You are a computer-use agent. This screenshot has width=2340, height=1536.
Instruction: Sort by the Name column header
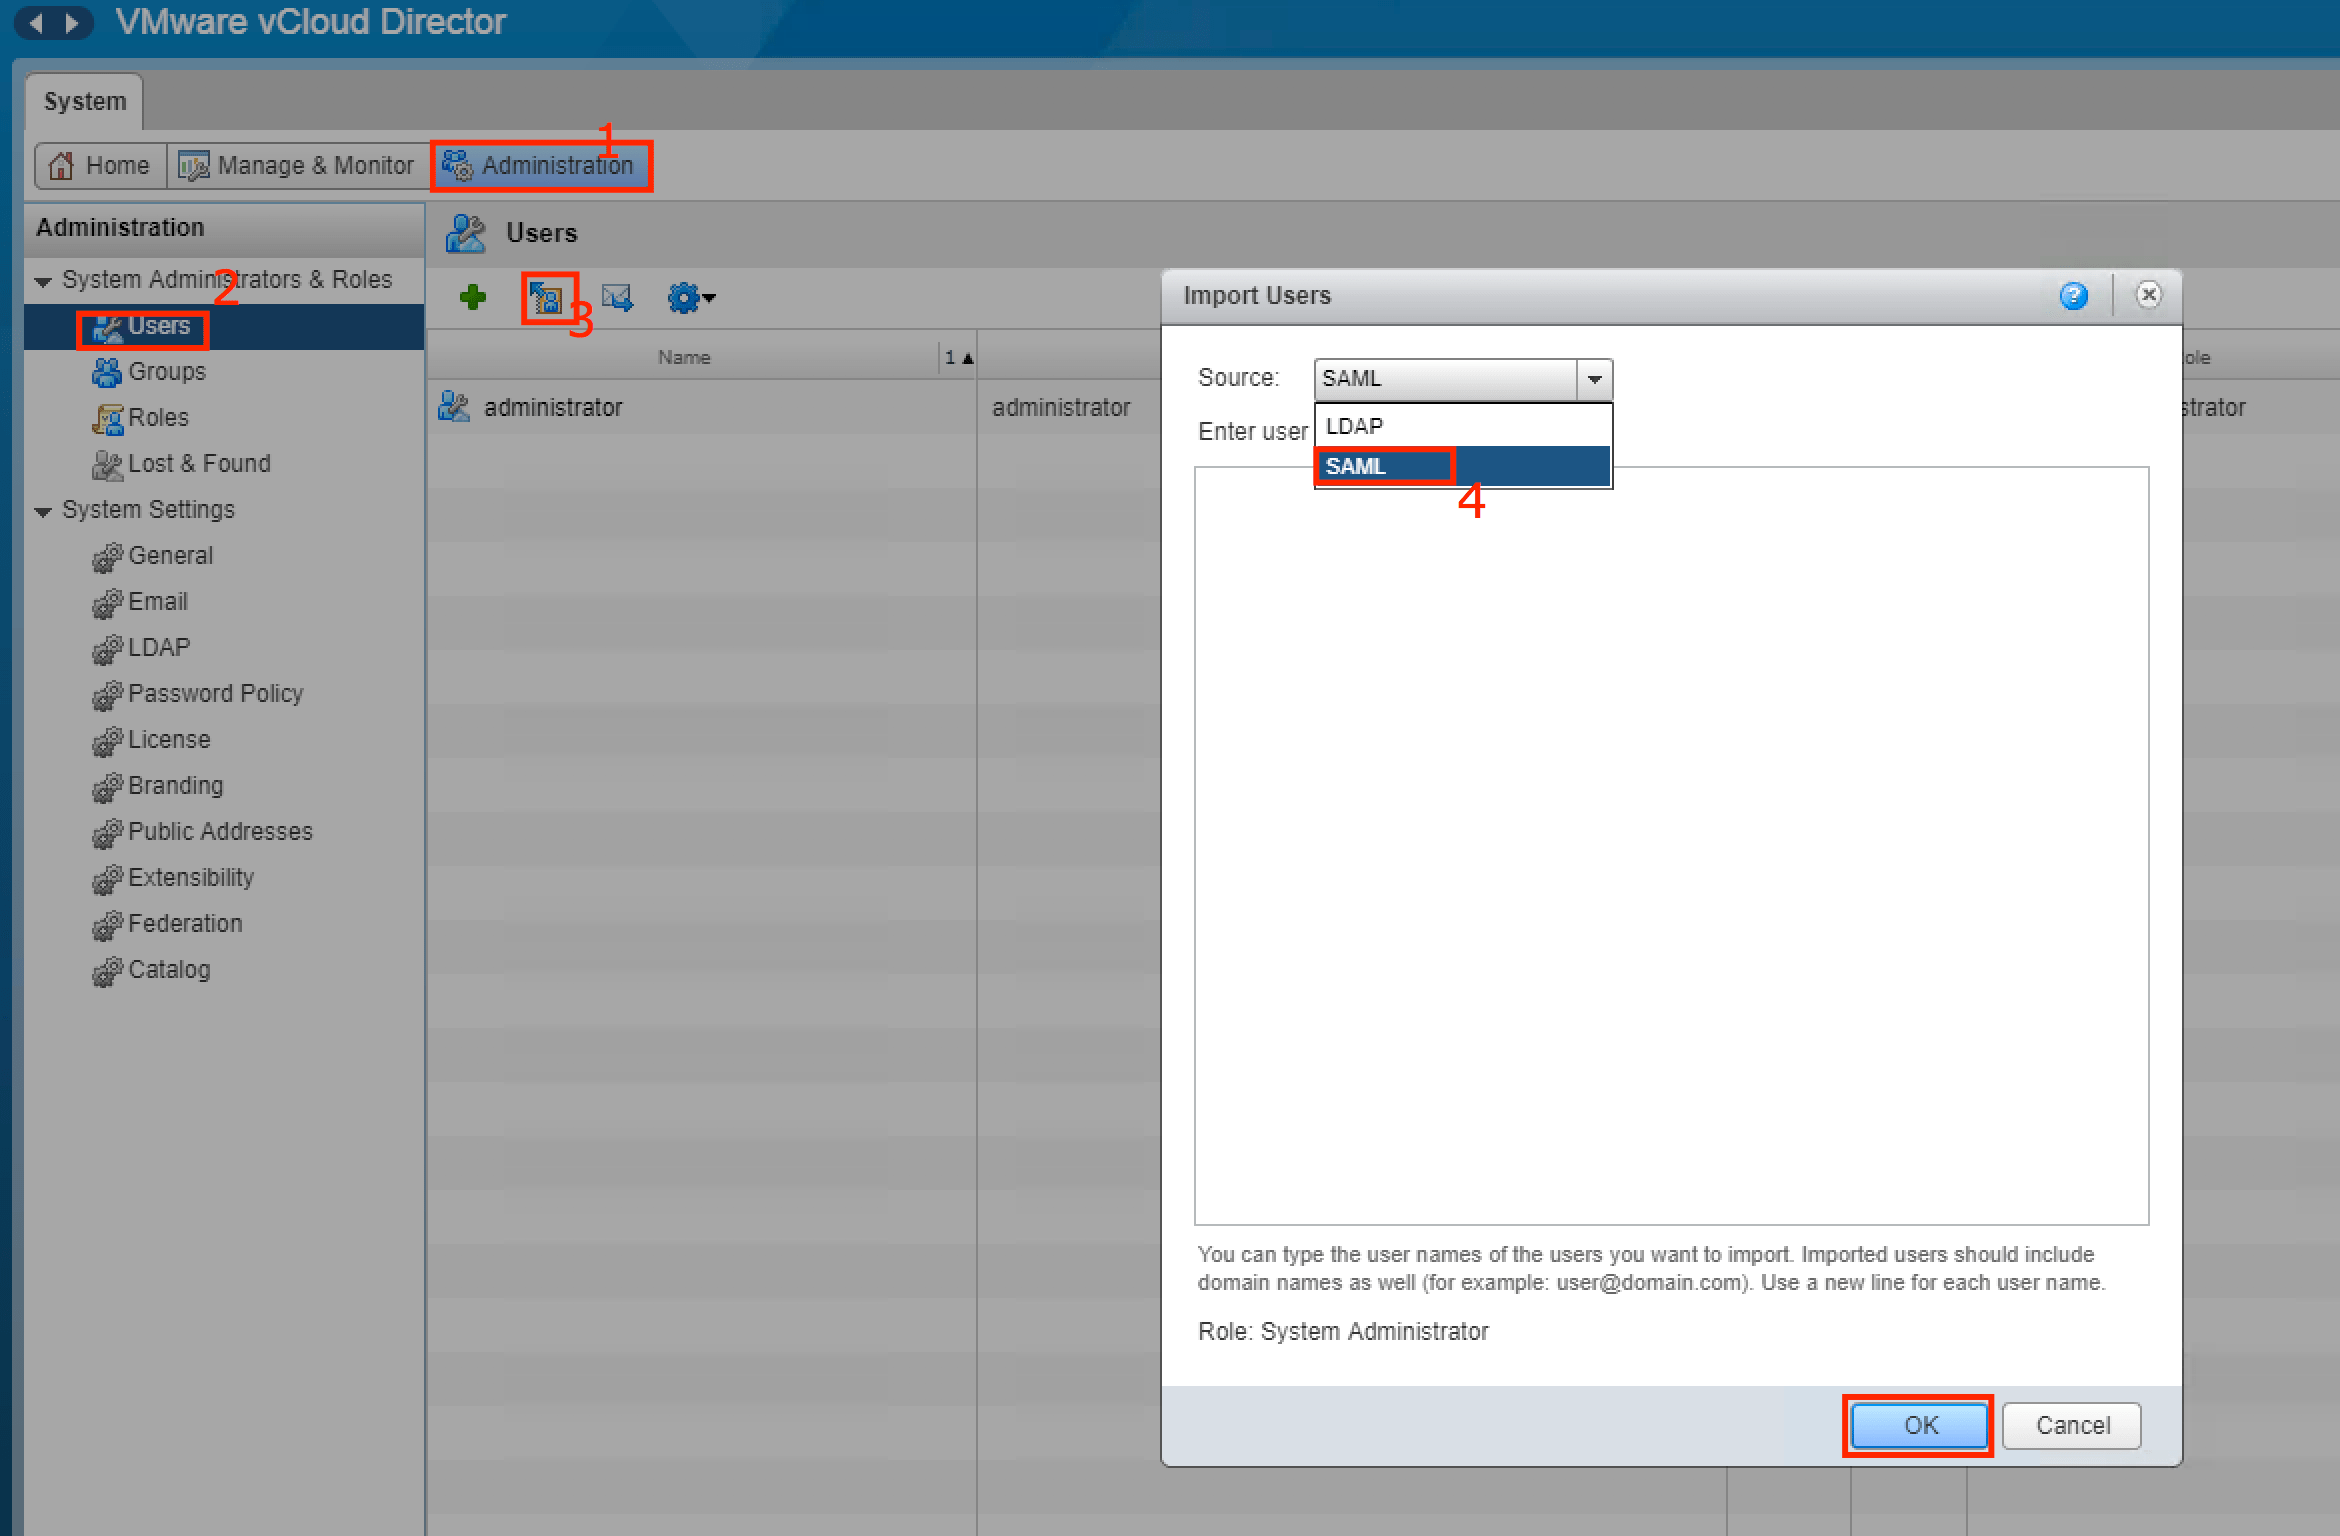(684, 358)
